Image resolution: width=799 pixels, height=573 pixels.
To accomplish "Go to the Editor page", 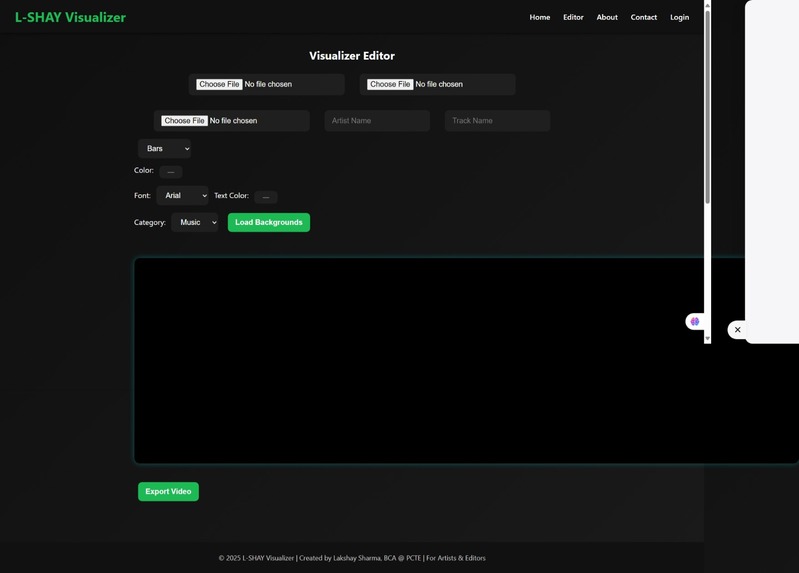I will pyautogui.click(x=573, y=17).
